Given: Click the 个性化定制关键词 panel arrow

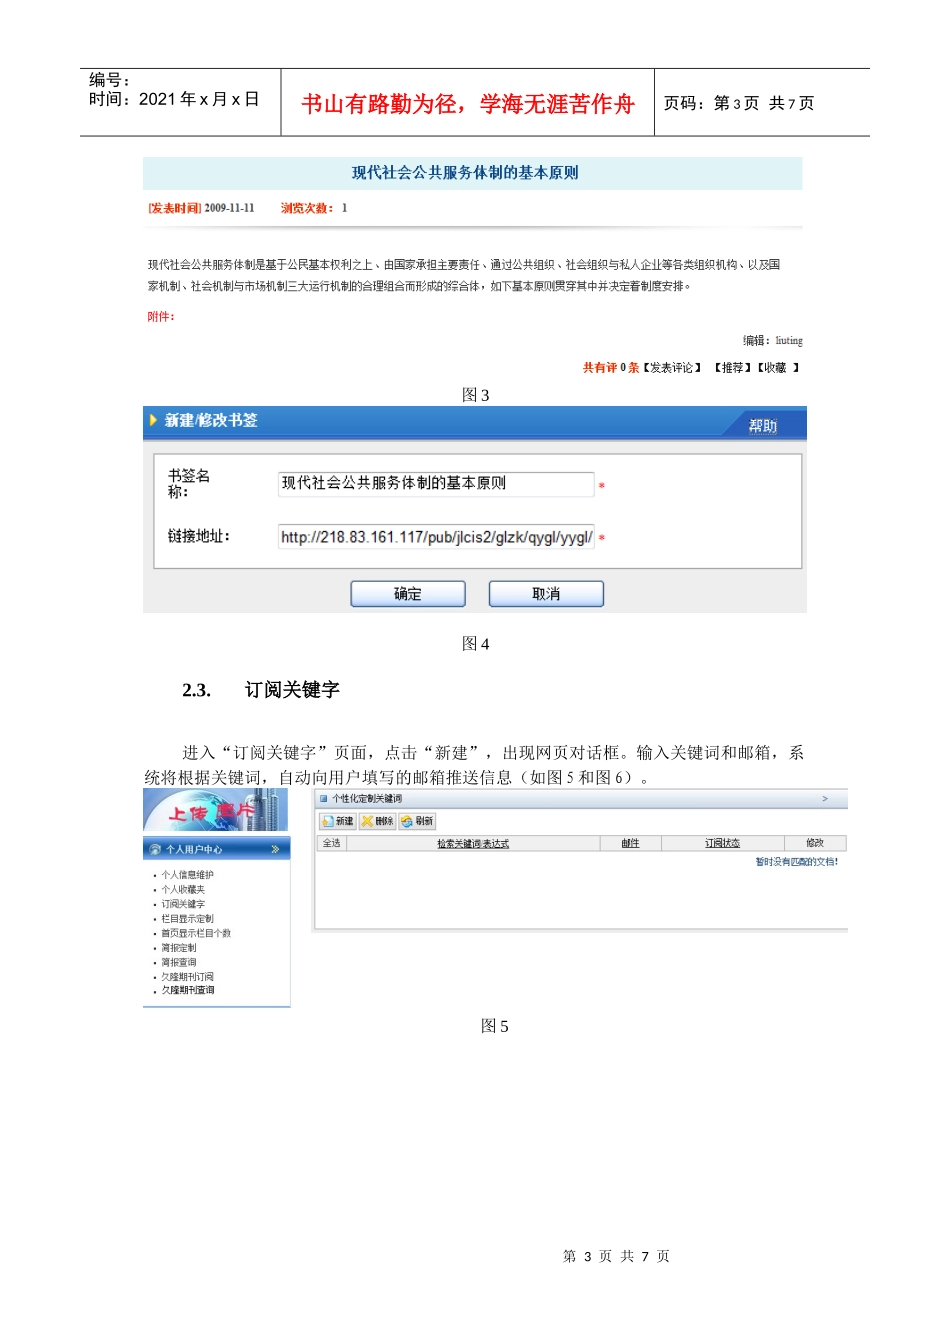Looking at the screenshot, I should [x=825, y=799].
